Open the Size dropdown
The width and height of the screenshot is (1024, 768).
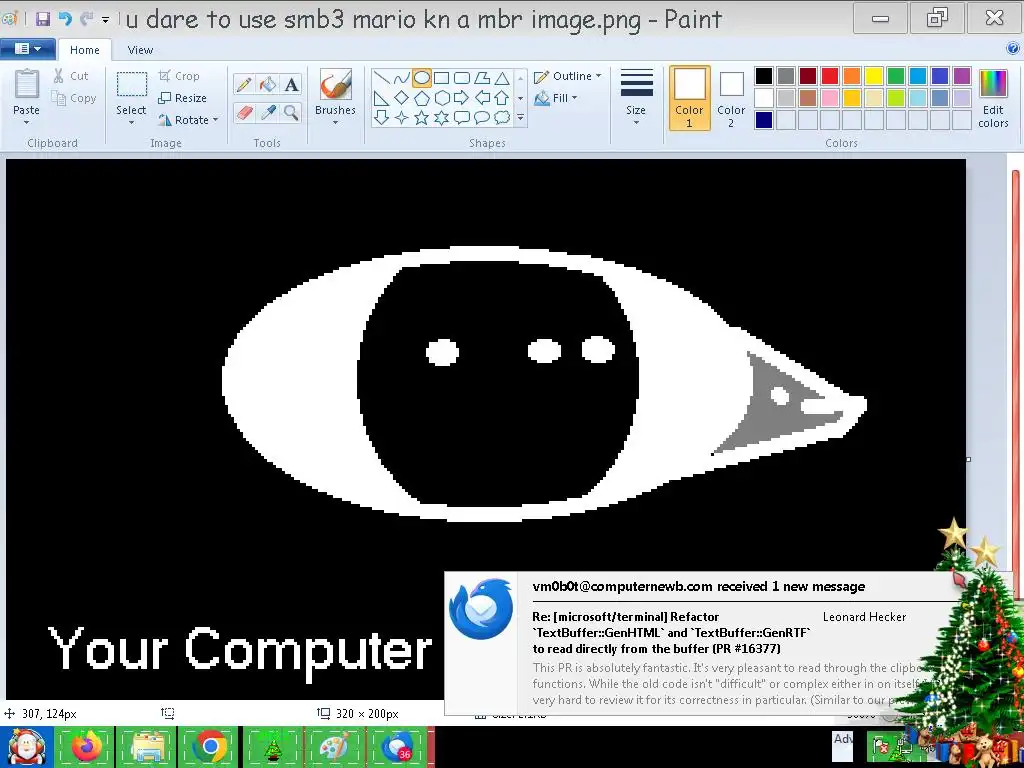coord(636,98)
